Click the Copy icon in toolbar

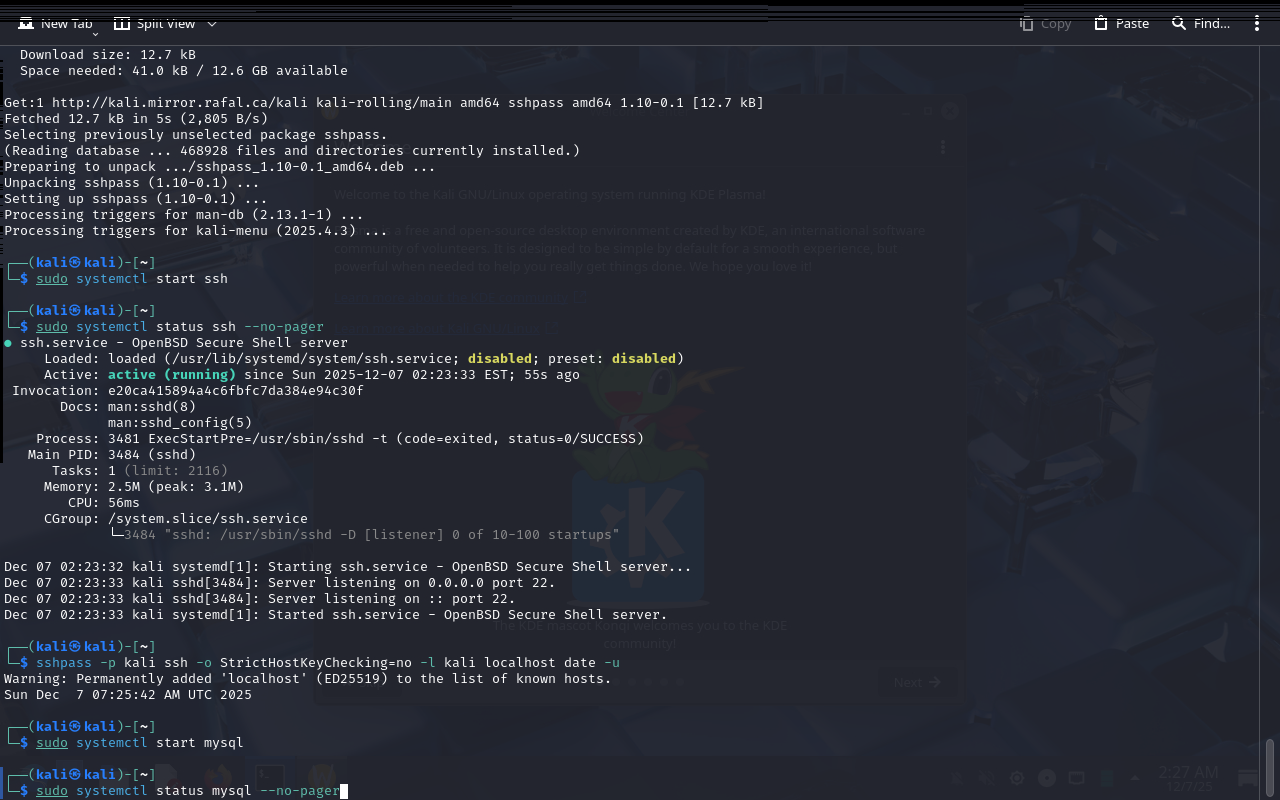[1026, 23]
